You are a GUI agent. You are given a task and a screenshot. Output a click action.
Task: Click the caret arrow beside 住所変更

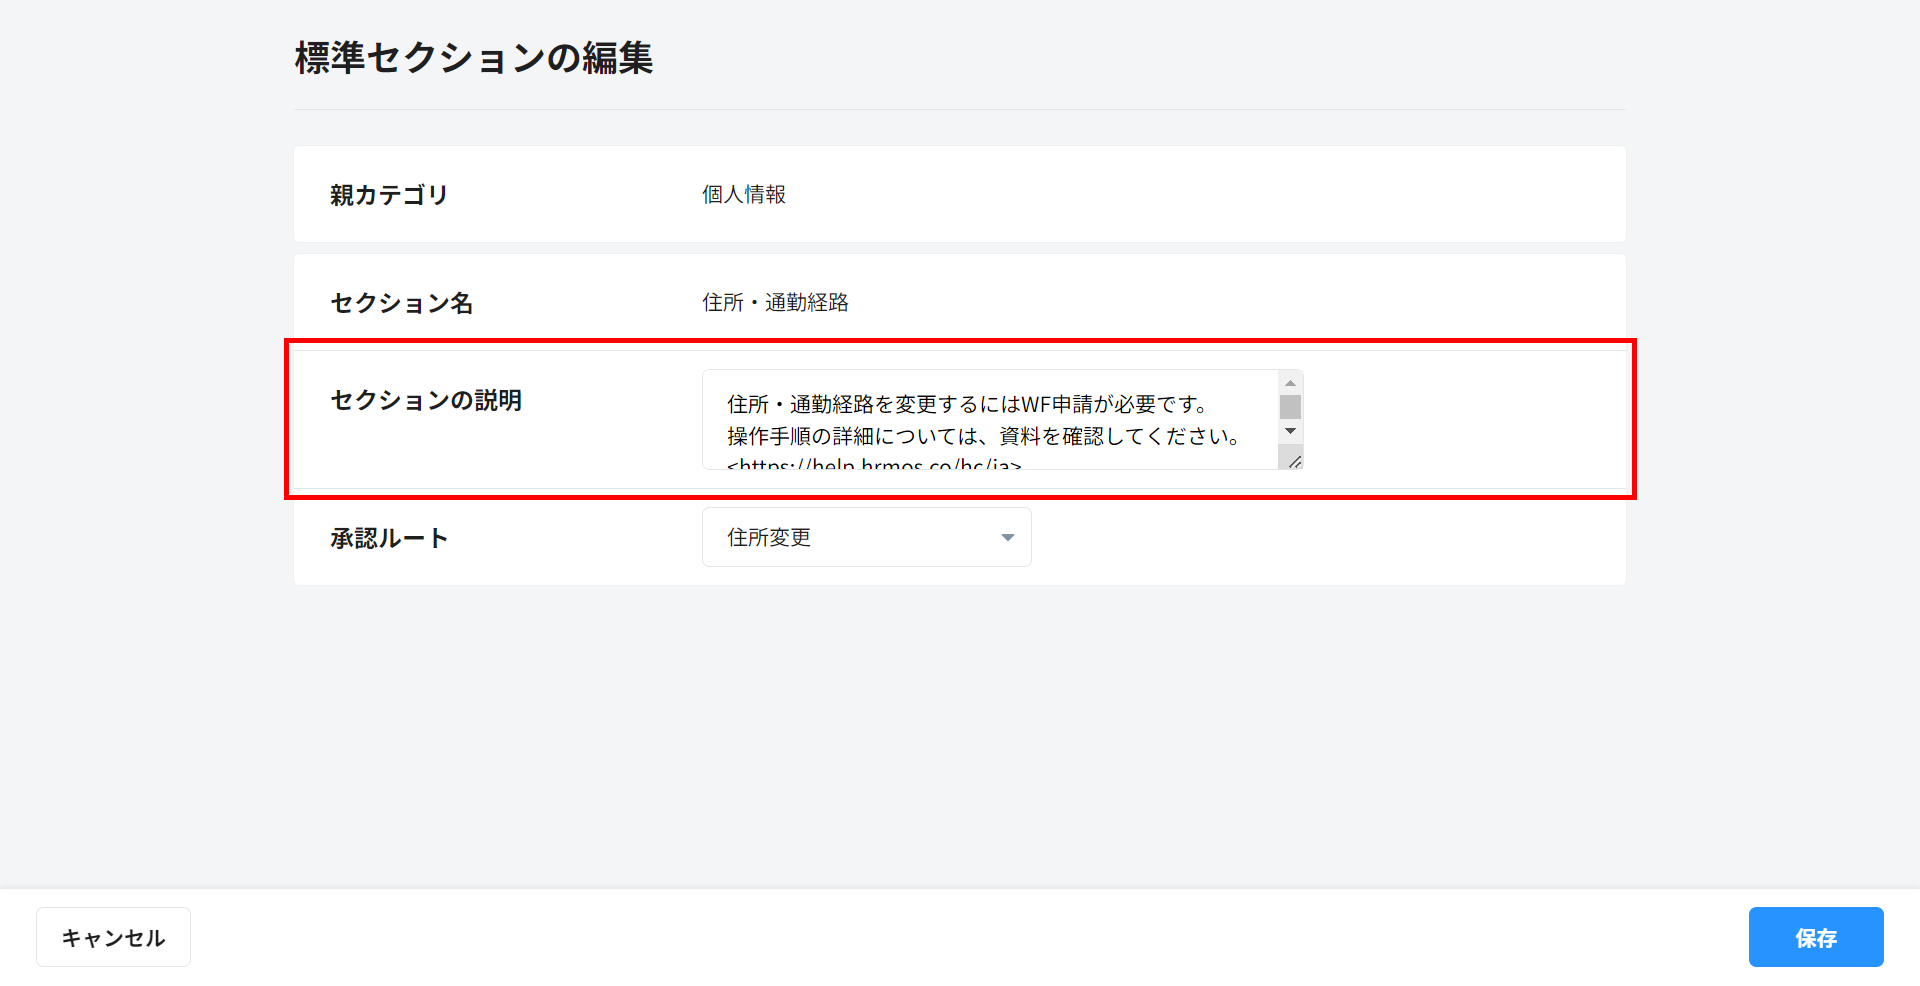click(1007, 538)
